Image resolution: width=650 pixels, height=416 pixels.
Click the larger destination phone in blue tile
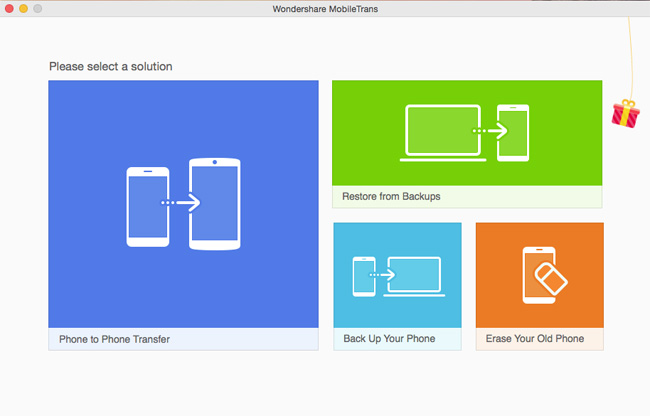tap(215, 202)
